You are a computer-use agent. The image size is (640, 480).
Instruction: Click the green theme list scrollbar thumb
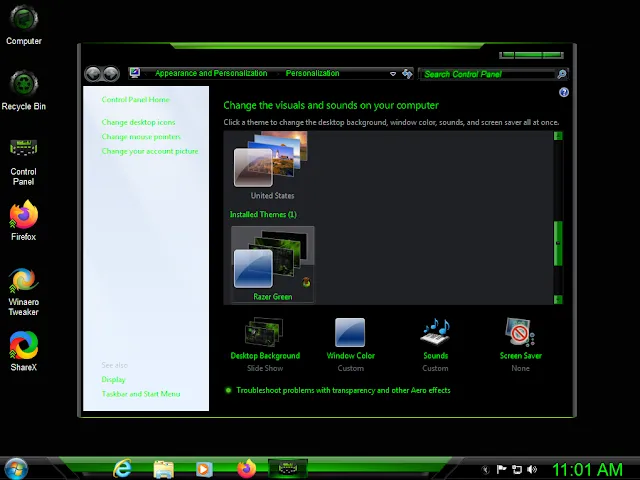pos(558,243)
